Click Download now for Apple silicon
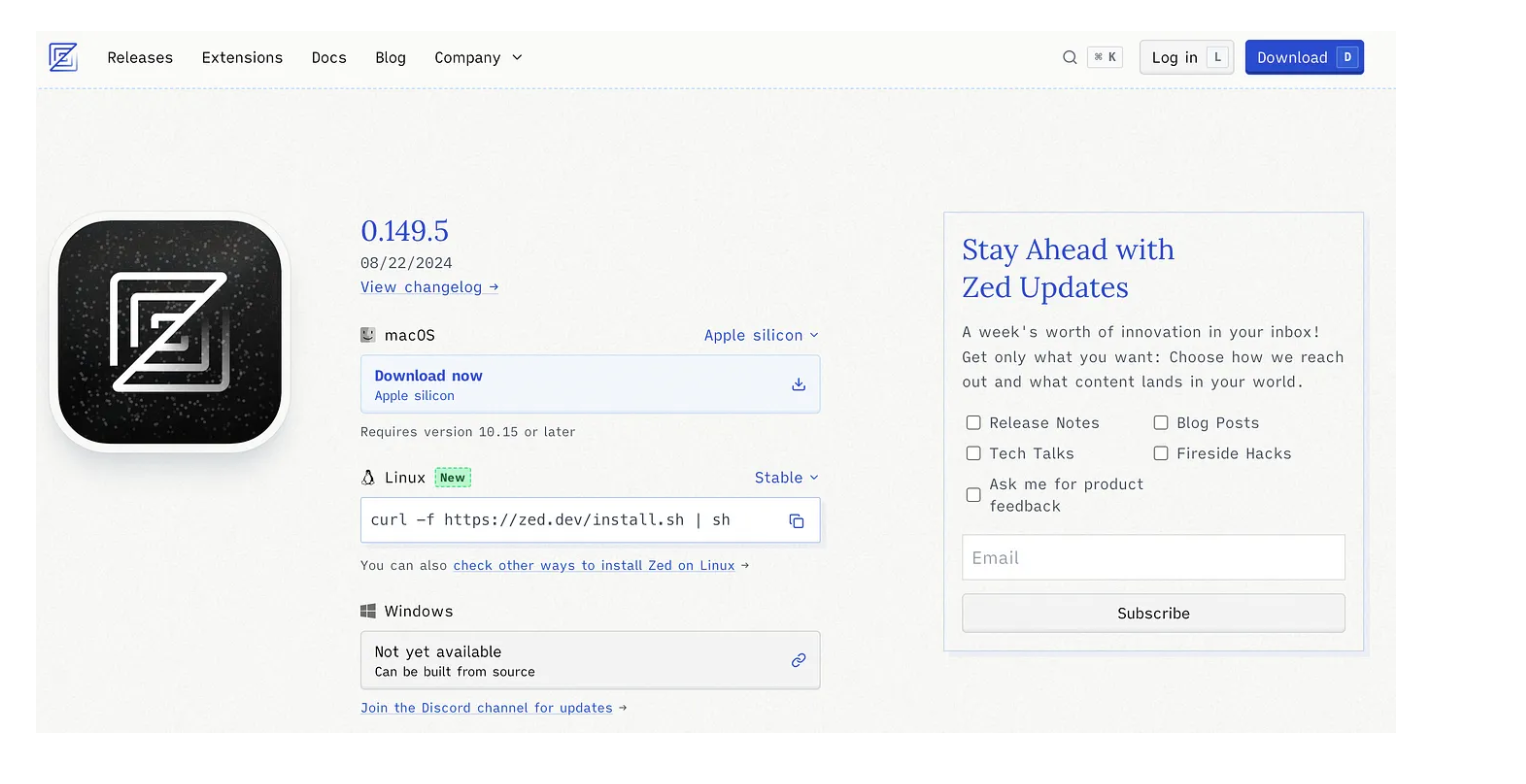The width and height of the screenshot is (1526, 784). click(590, 384)
